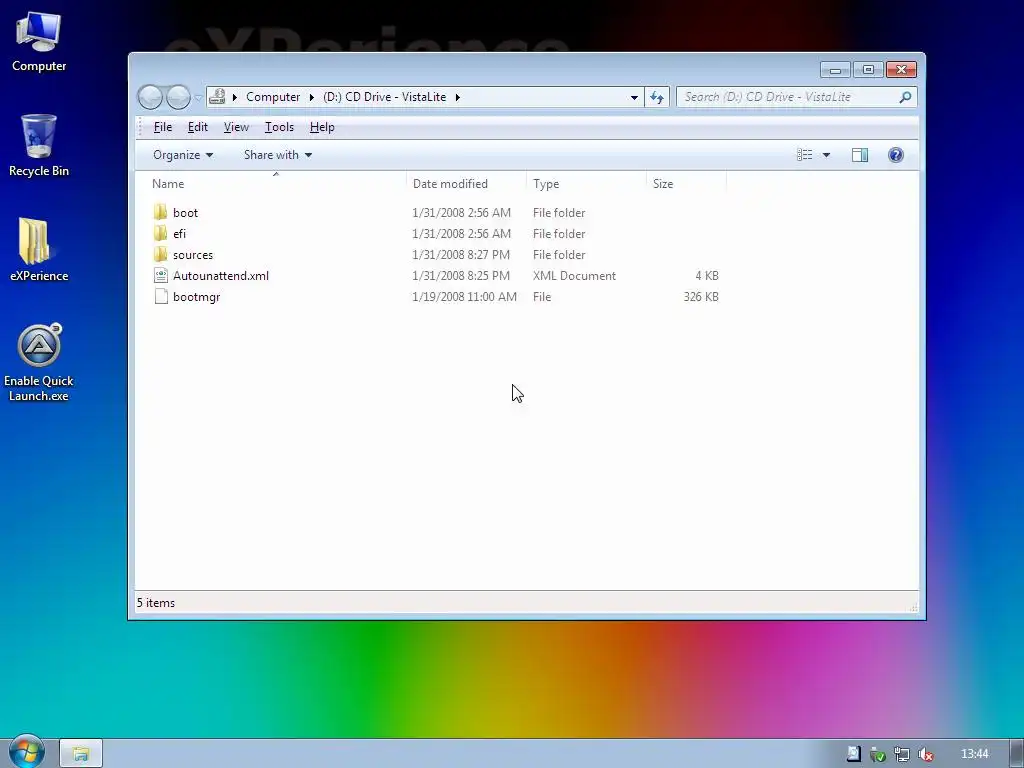The width and height of the screenshot is (1024, 768).
Task: Click the Back navigation arrow button
Action: [150, 97]
